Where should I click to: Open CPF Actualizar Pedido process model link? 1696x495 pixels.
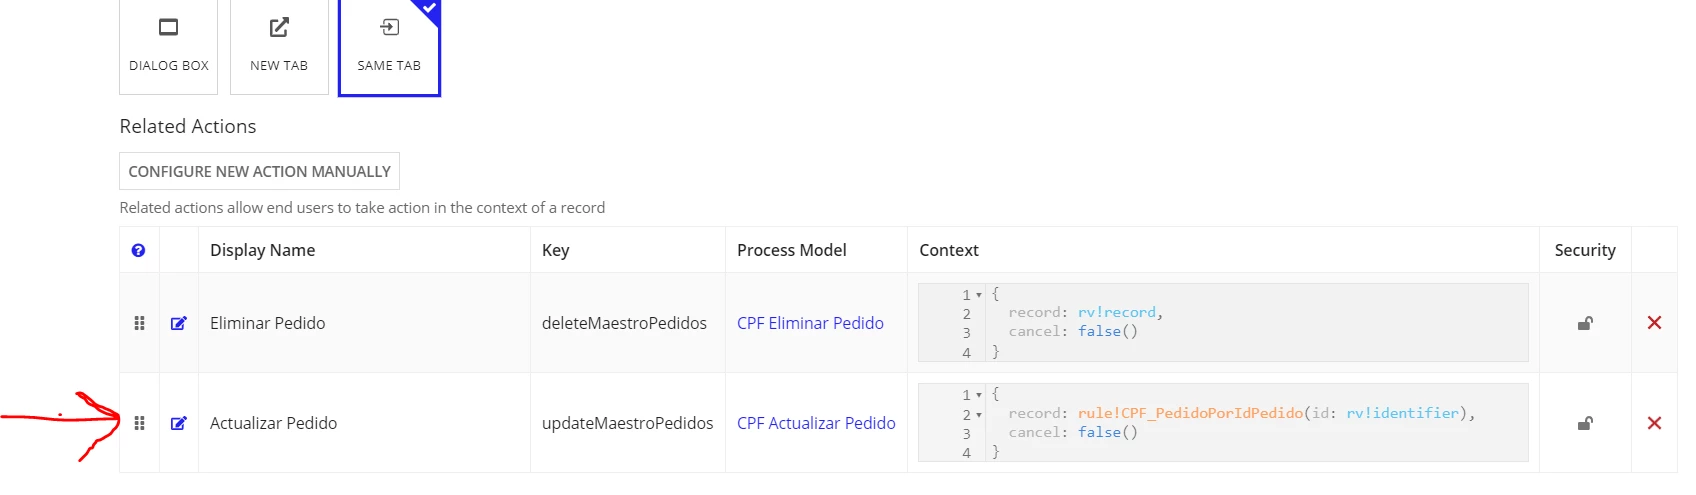[816, 423]
